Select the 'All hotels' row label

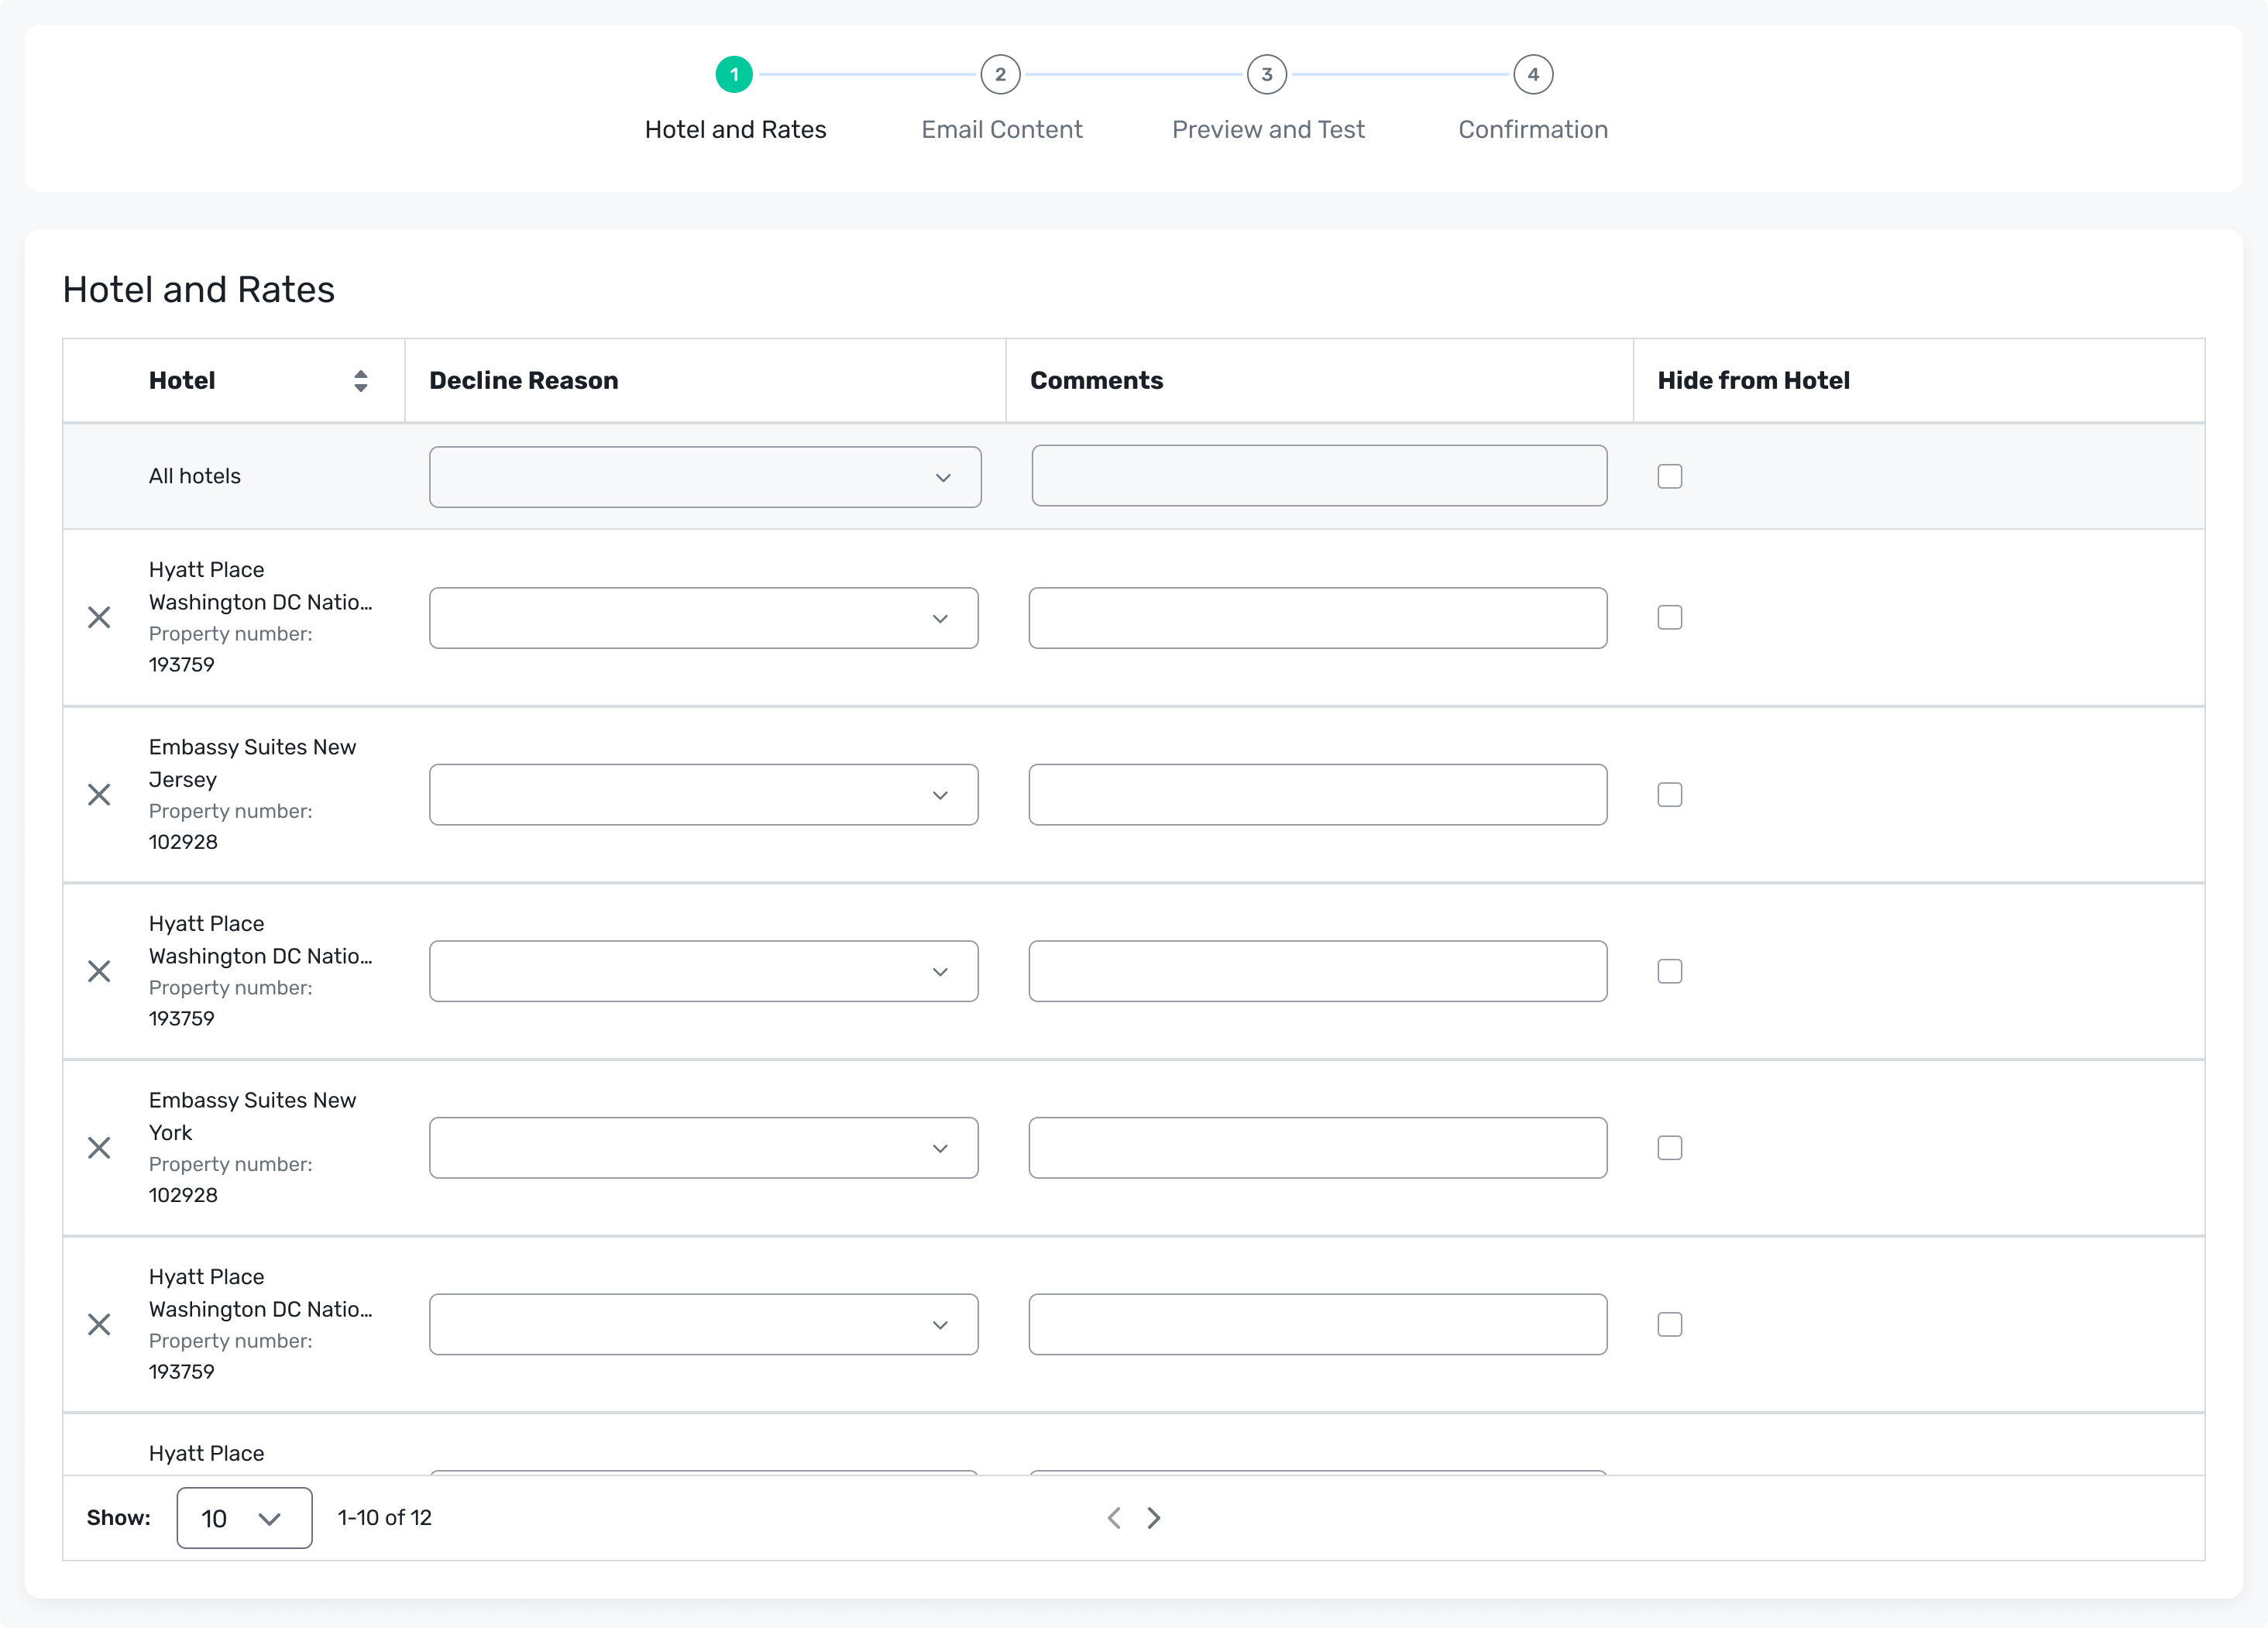(x=195, y=476)
